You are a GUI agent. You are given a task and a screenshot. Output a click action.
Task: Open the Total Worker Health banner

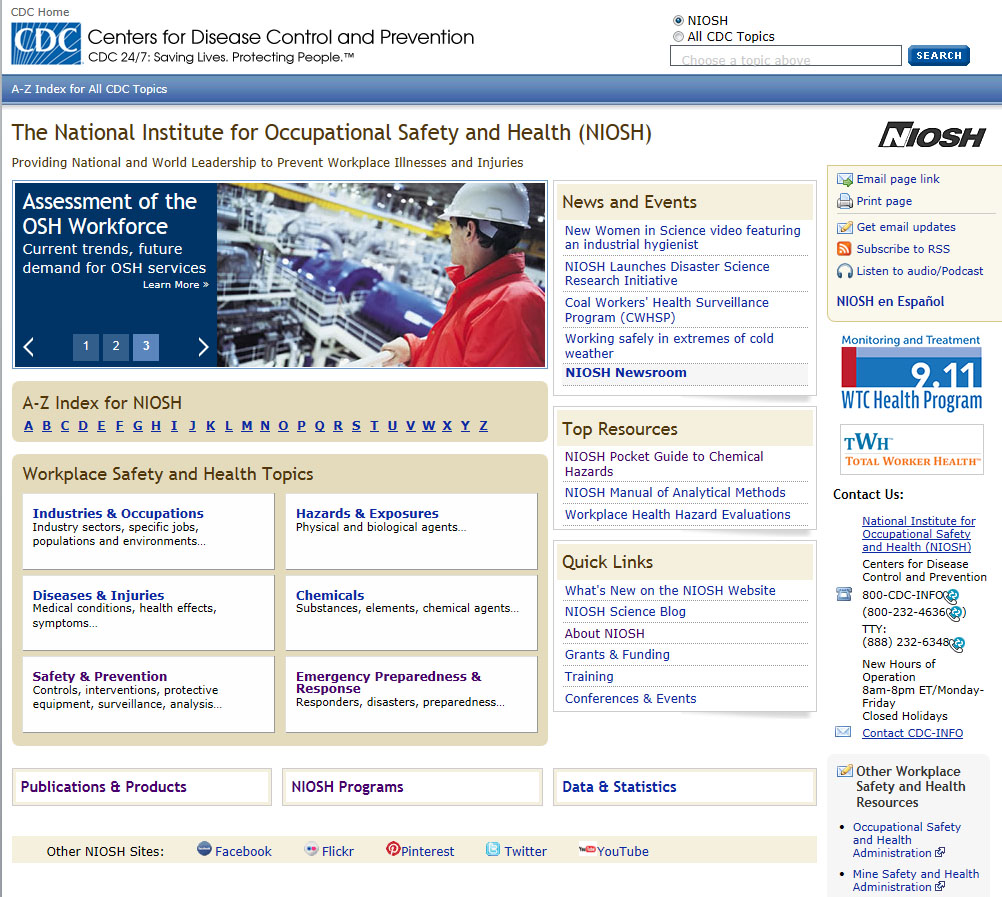911,449
